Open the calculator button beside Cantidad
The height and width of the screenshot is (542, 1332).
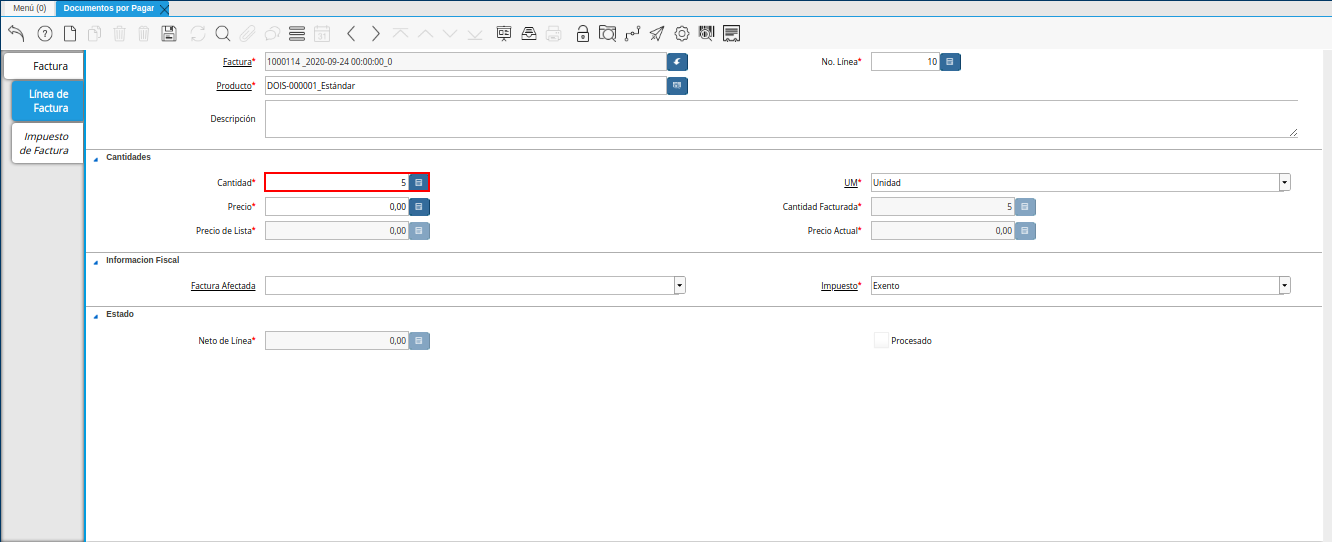click(419, 183)
